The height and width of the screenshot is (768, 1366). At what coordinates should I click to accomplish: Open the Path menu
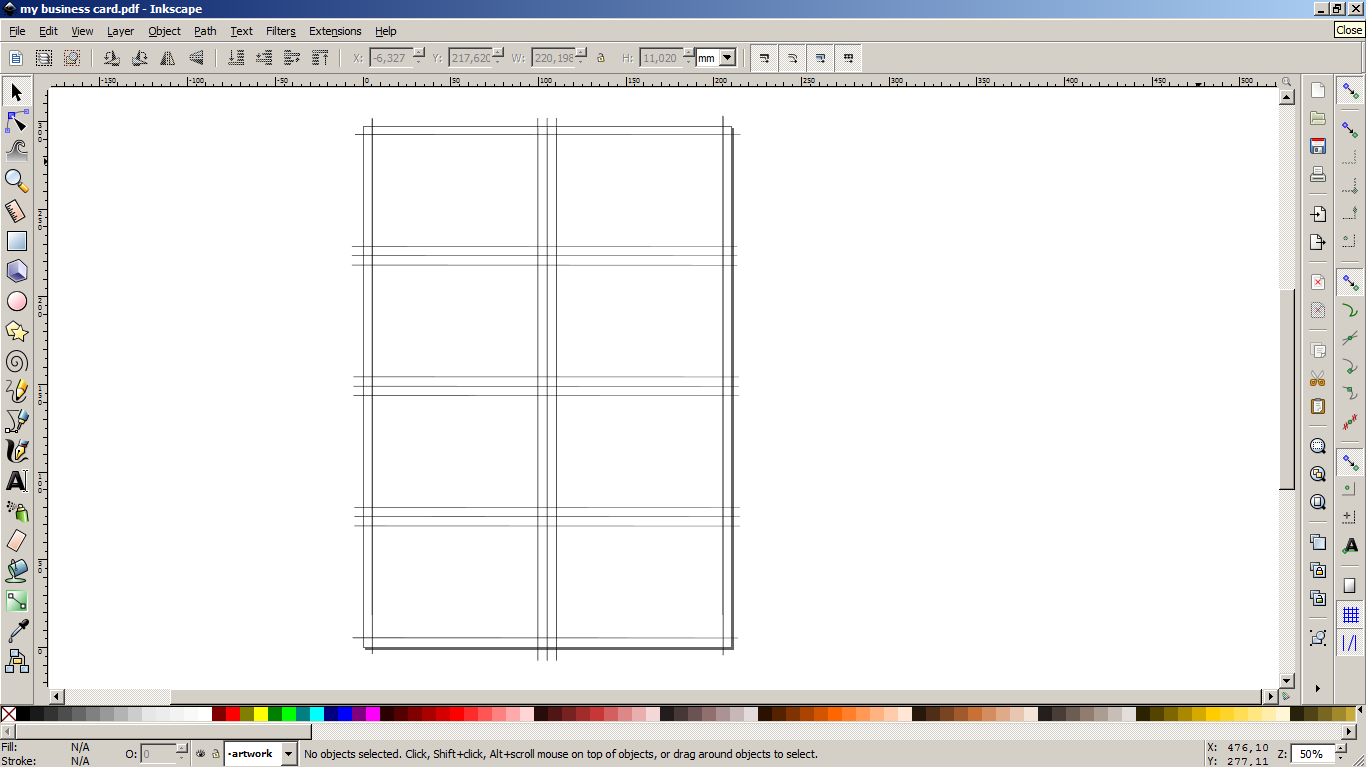205,31
